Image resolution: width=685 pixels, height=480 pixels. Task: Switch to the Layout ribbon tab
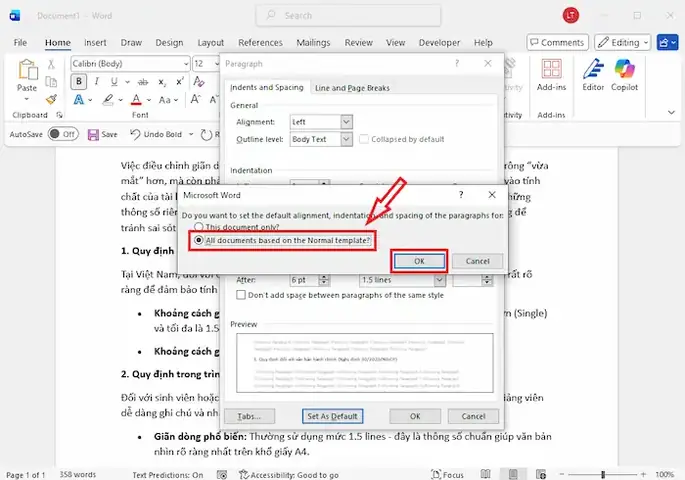(211, 43)
